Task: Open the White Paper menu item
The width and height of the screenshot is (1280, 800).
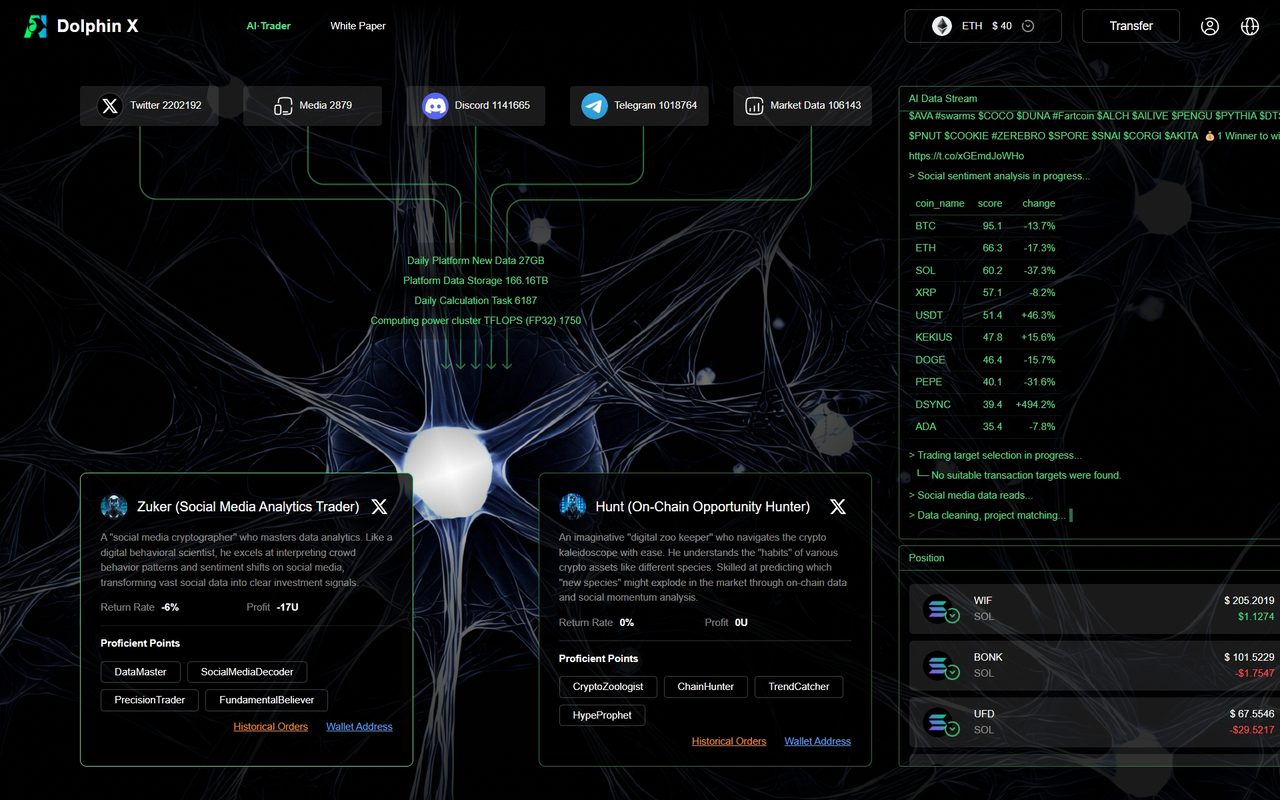Action: click(x=358, y=26)
